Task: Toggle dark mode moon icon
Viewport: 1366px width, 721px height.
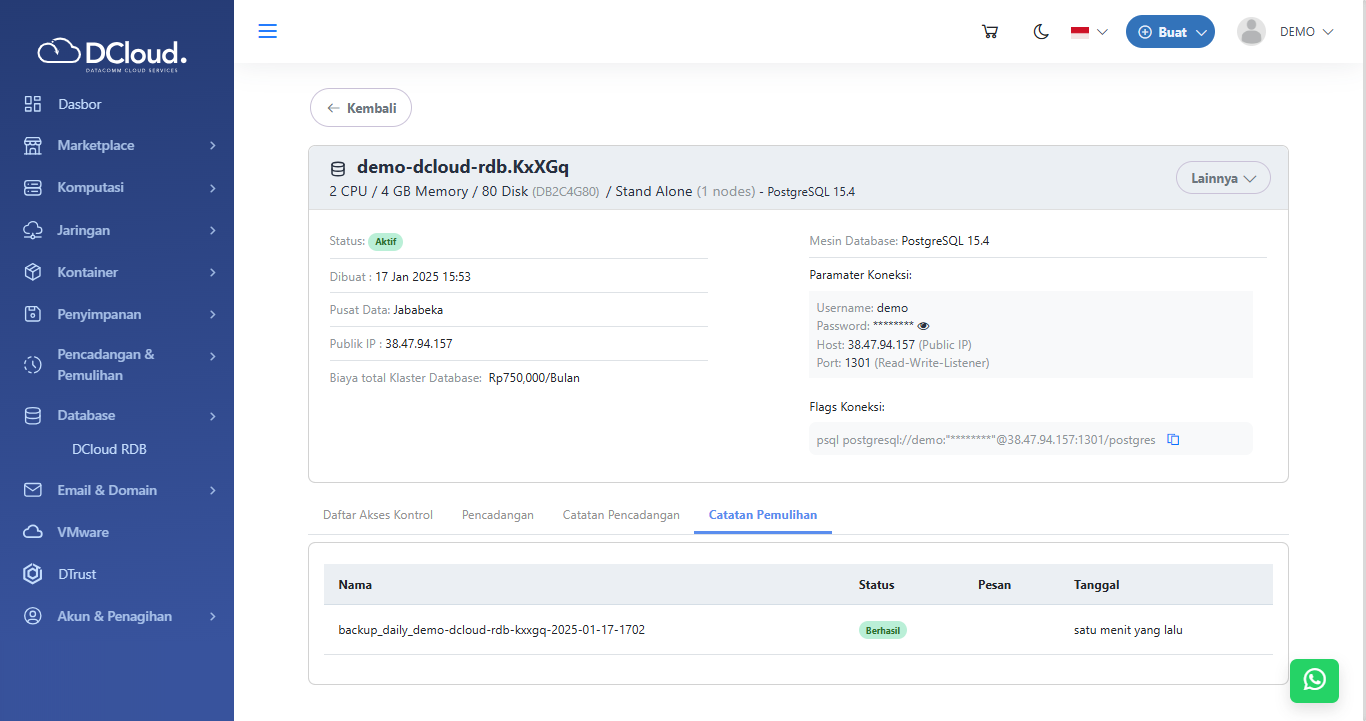Action: [1041, 32]
